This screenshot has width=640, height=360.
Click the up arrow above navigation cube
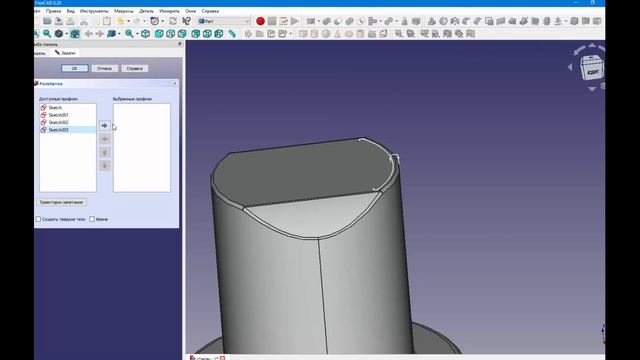click(x=592, y=46)
